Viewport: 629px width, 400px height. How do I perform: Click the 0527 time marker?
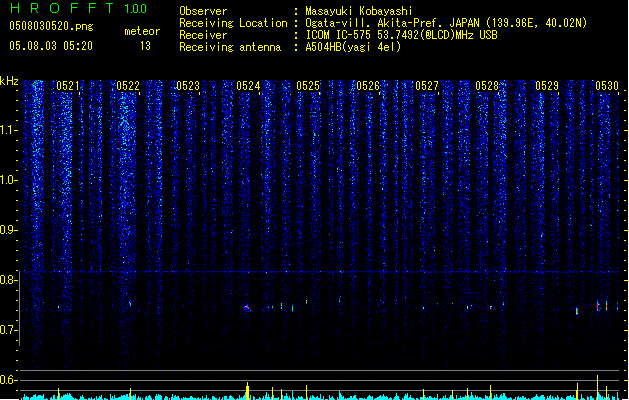click(427, 86)
